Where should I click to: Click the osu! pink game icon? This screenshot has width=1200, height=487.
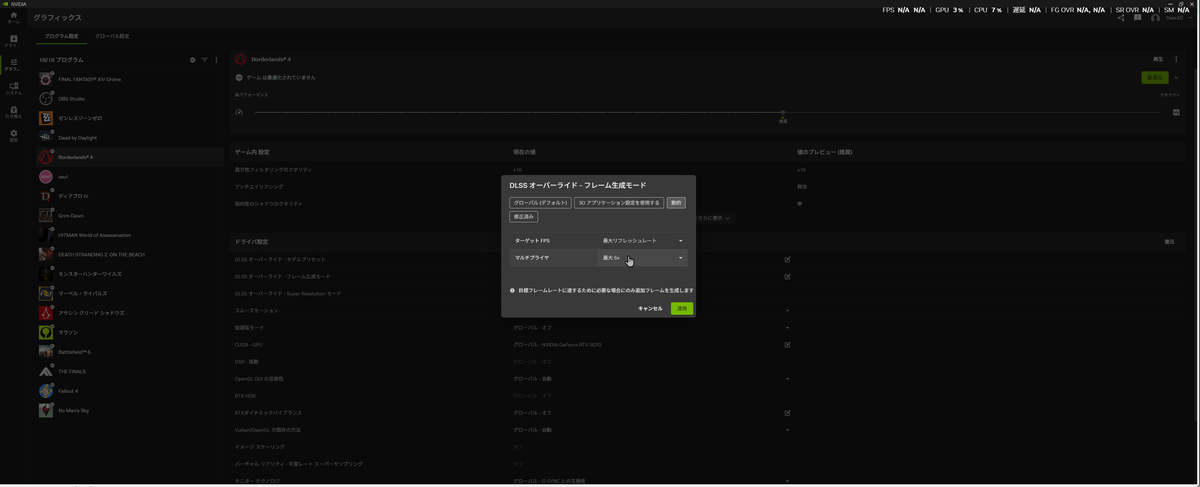coord(45,176)
